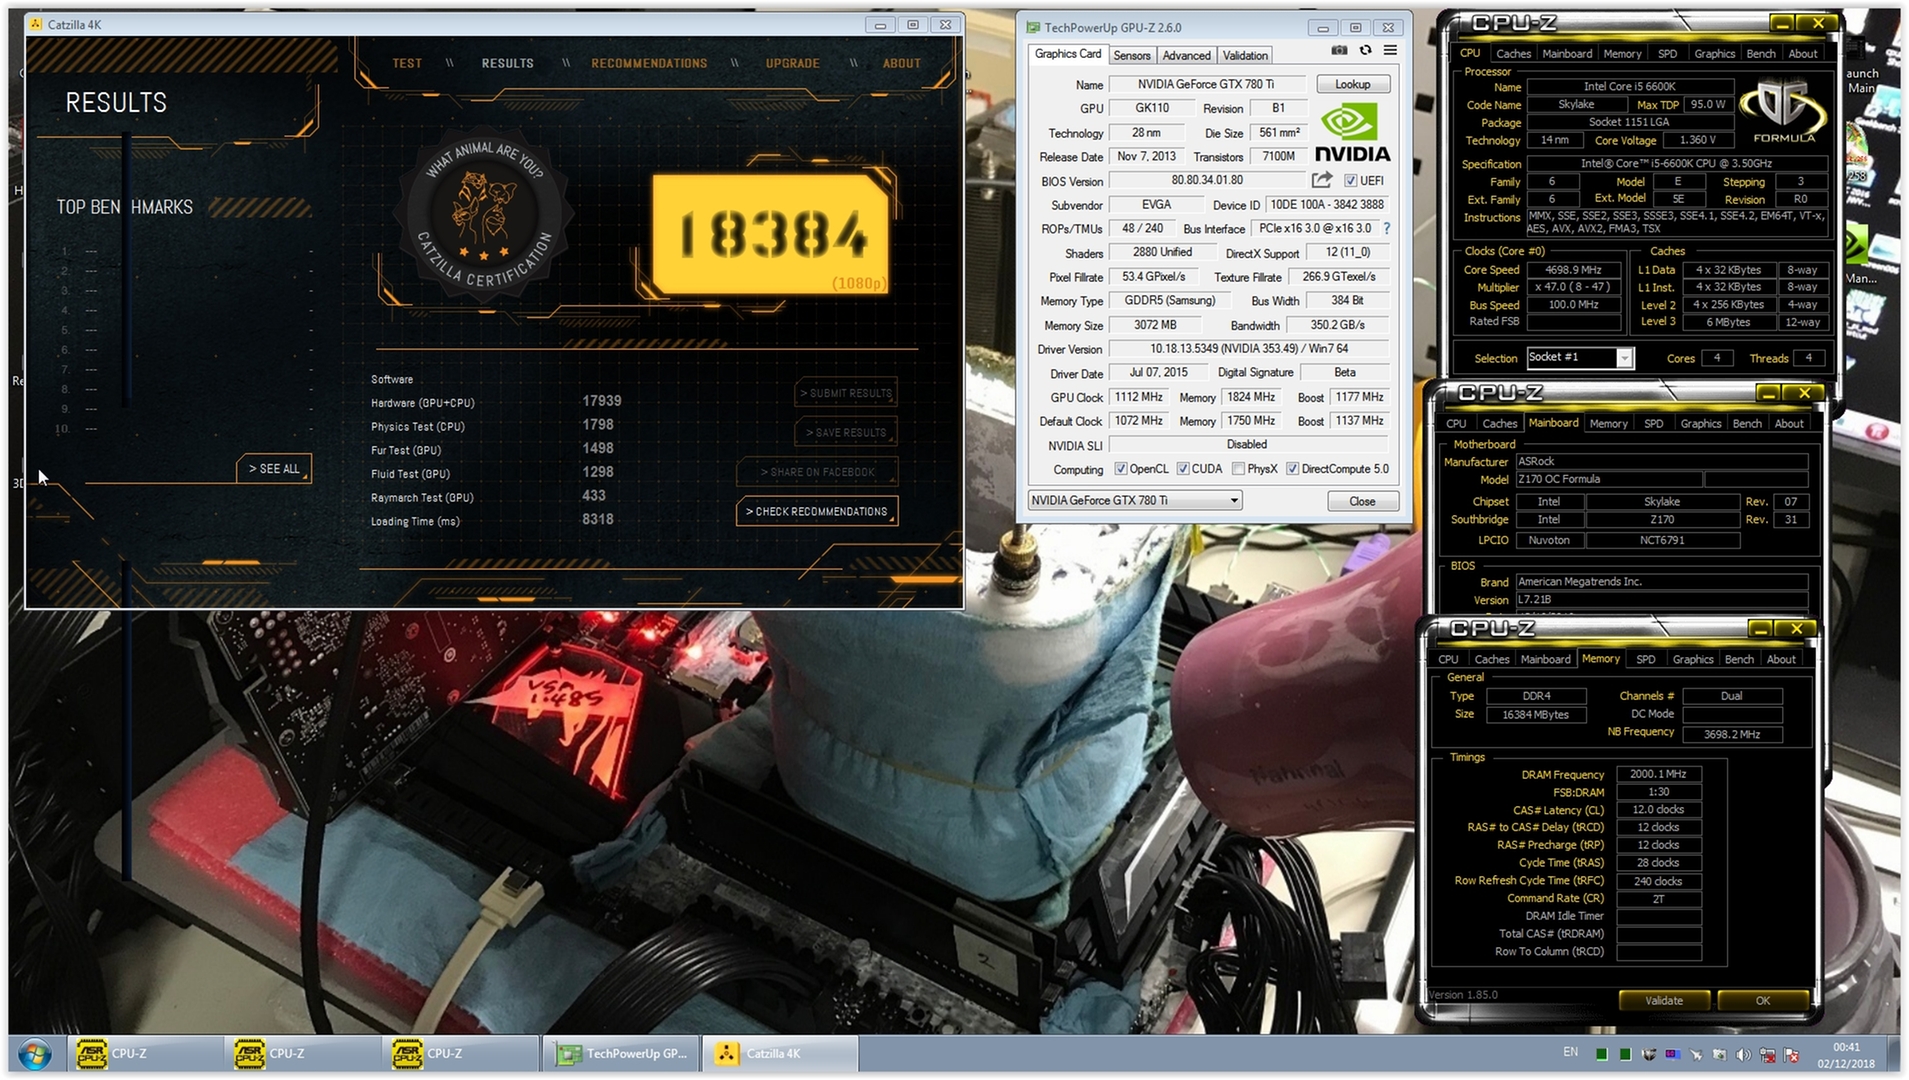Click the GPU name field in GPU-Z
The height and width of the screenshot is (1080, 1909).
[1205, 85]
